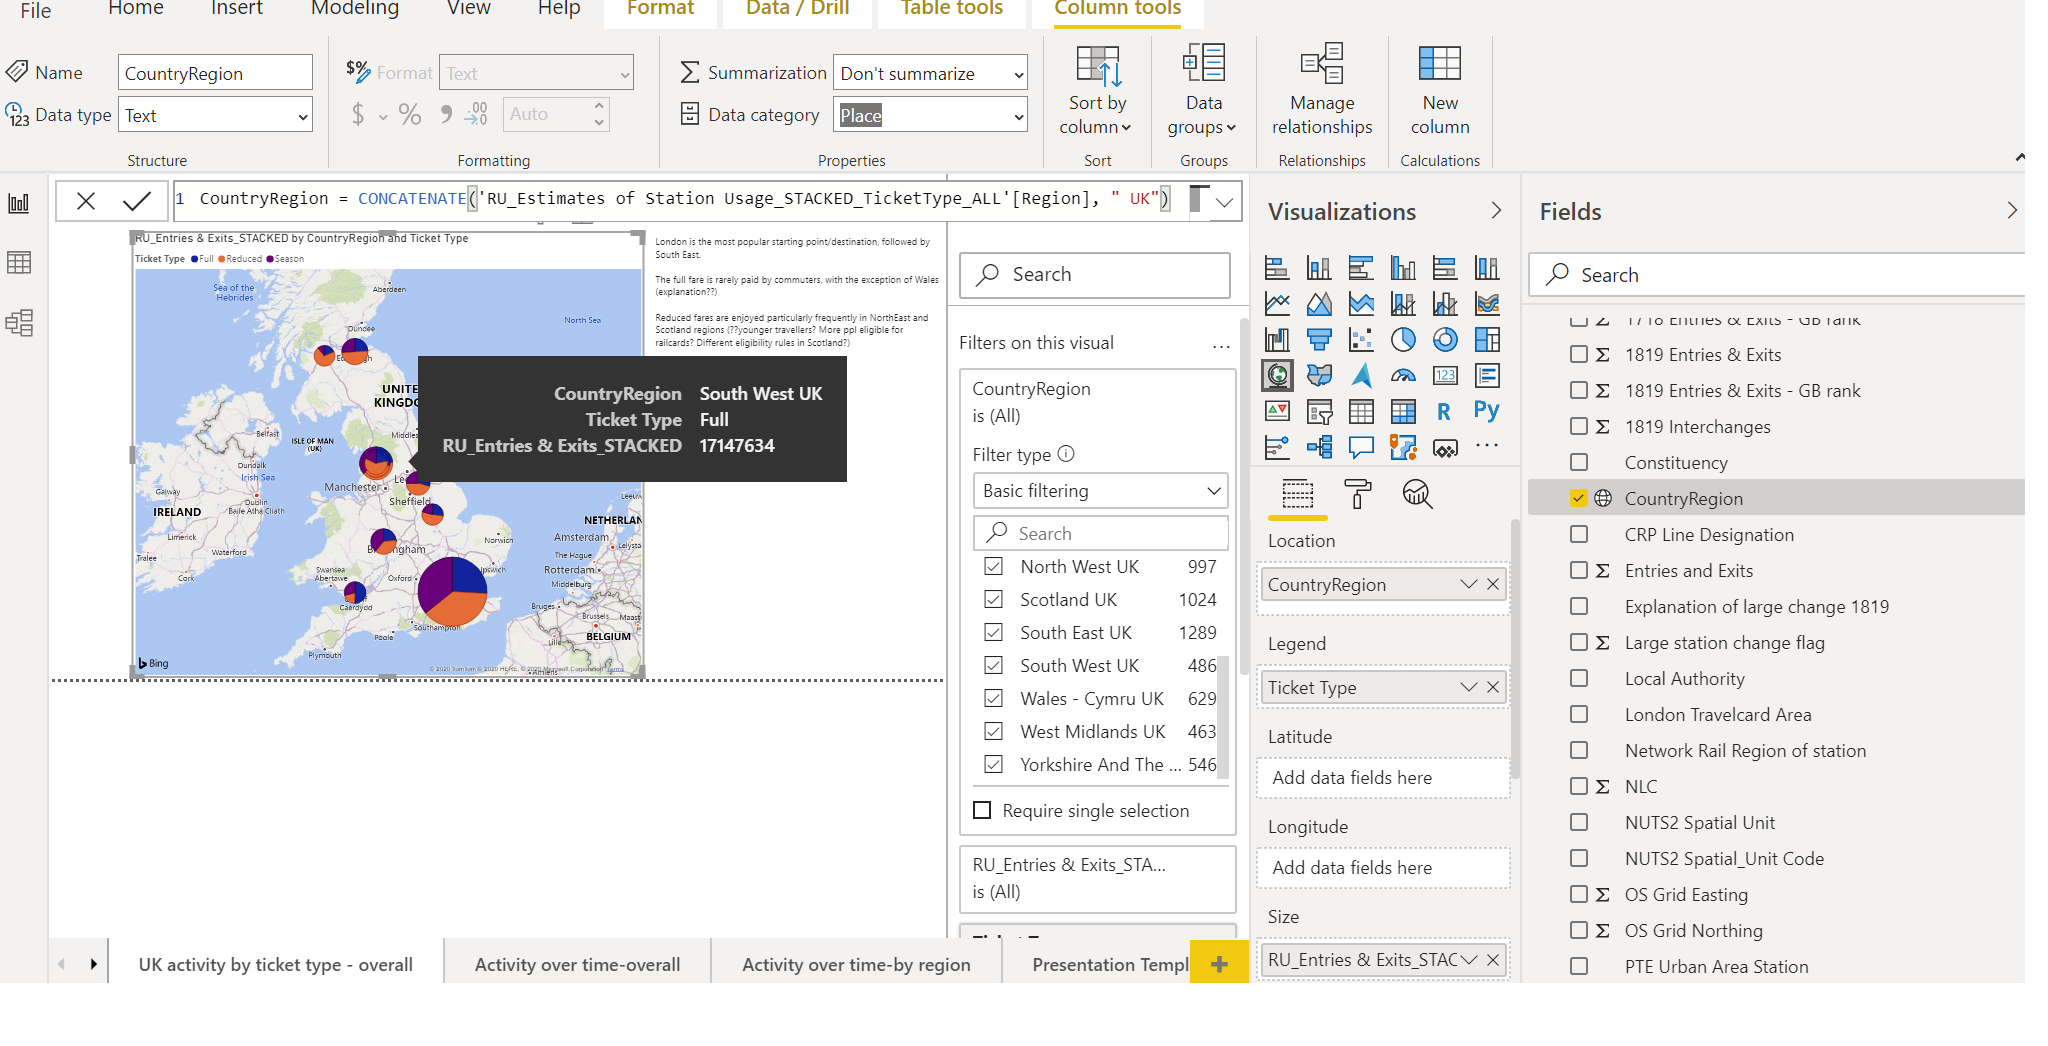
Task: Enable Require single selection
Action: tap(982, 811)
